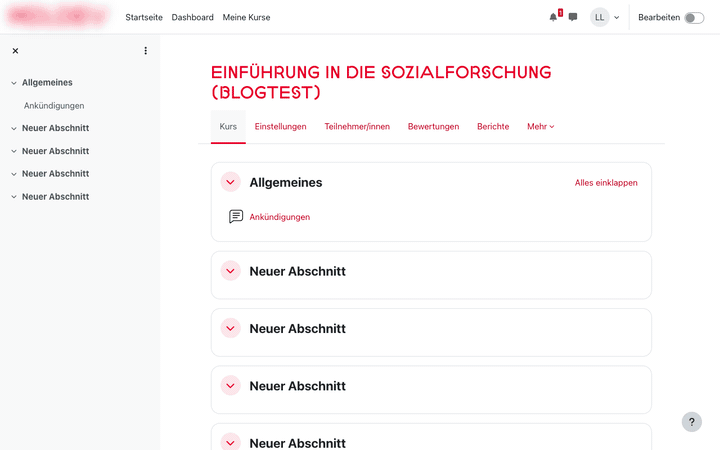The width and height of the screenshot is (720, 450).
Task: Open the messages speech bubble icon
Action: tap(573, 17)
